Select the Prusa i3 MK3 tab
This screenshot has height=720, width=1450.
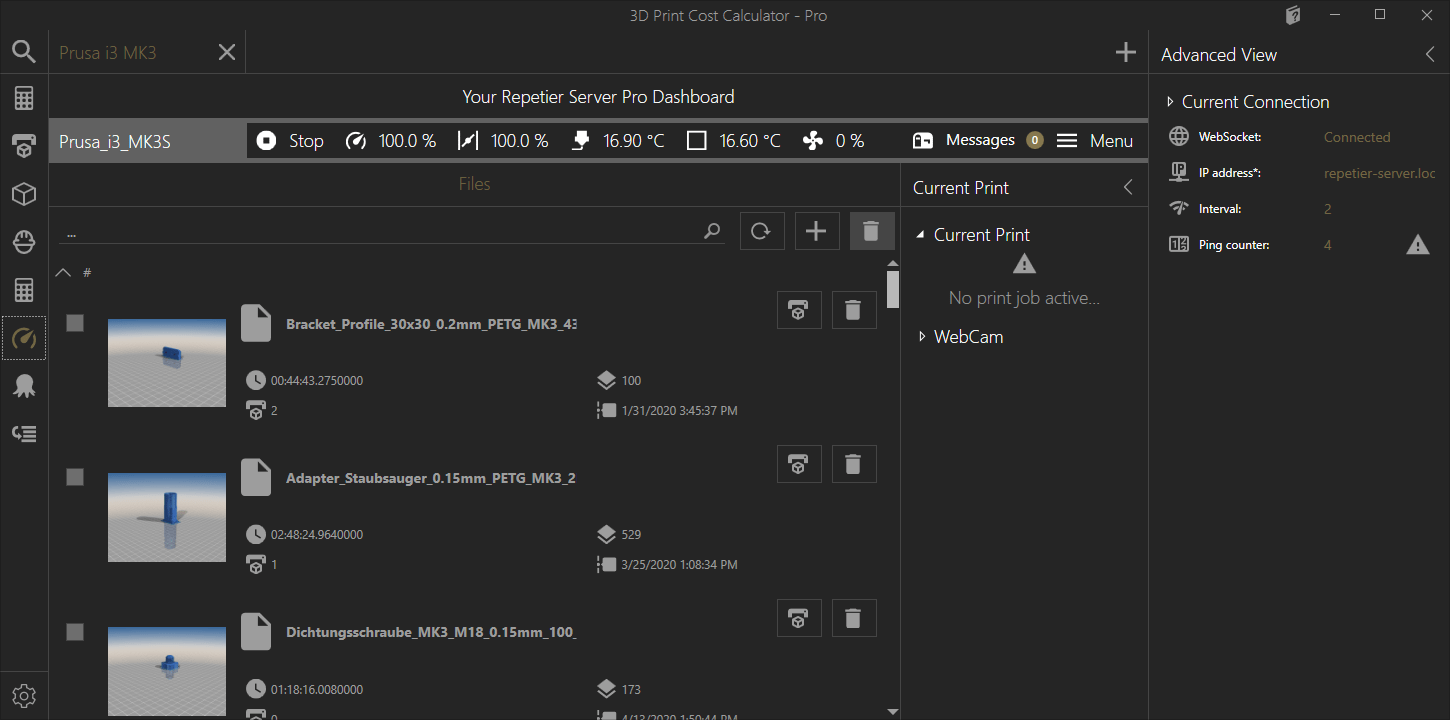coord(108,52)
